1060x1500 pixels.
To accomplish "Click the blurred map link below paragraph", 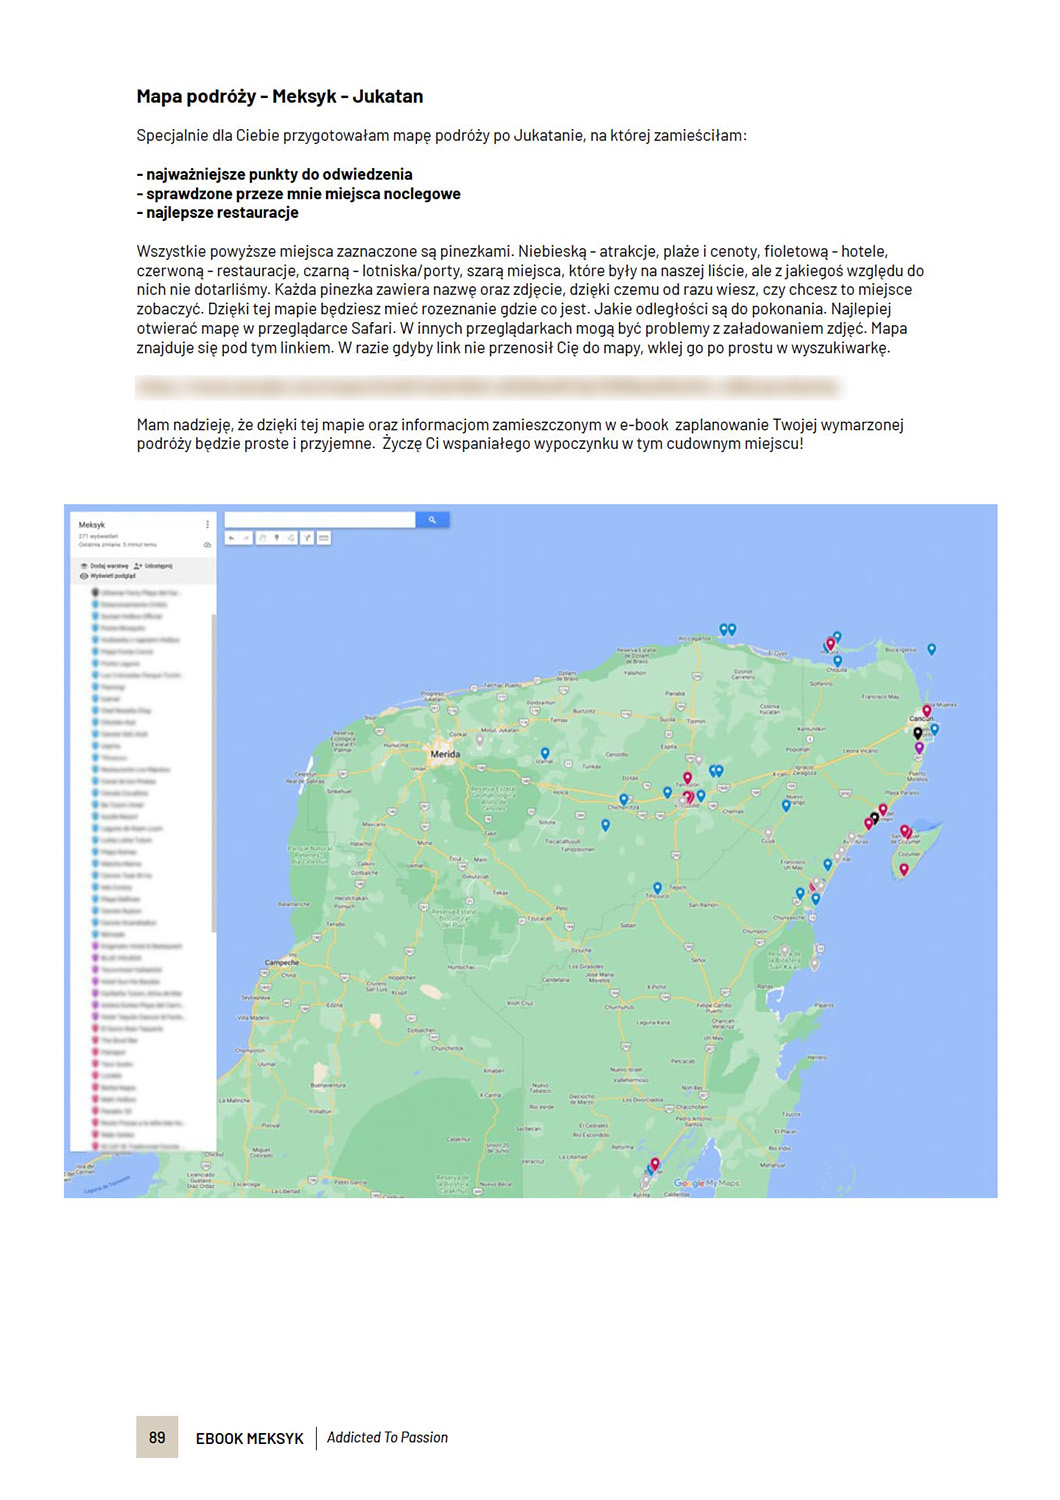I will point(488,387).
